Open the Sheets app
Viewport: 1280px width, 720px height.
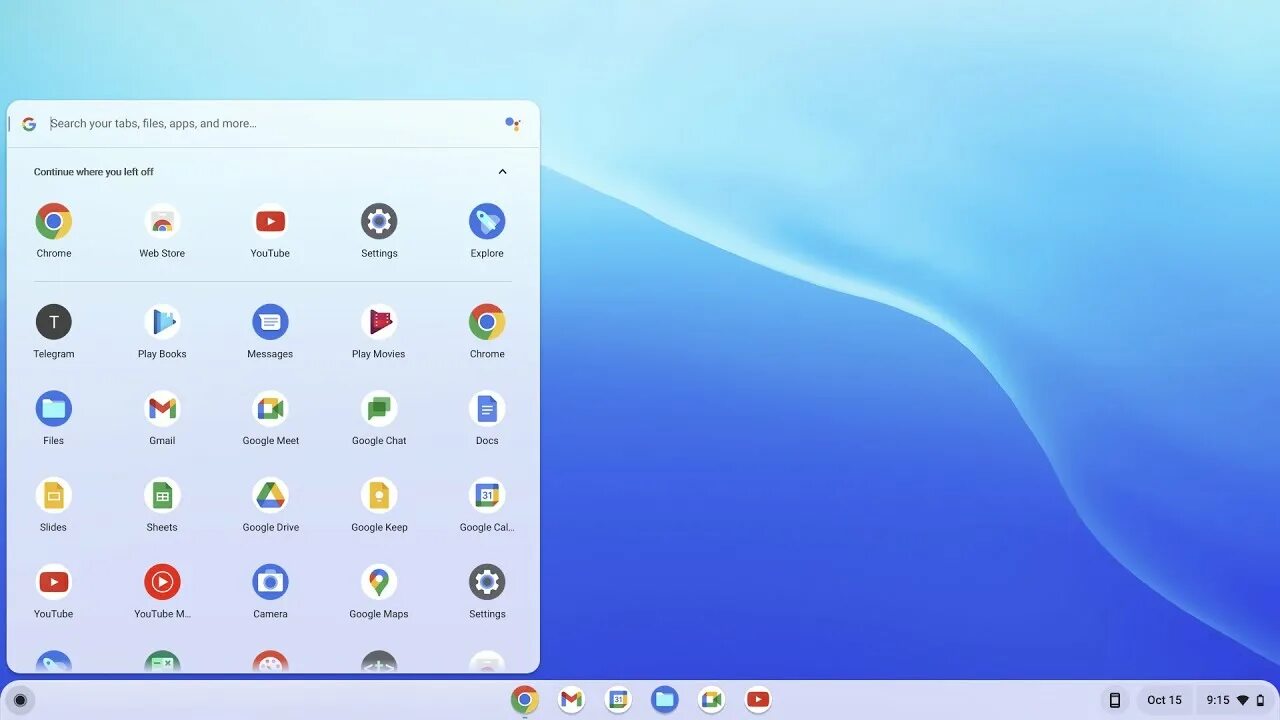pos(162,496)
